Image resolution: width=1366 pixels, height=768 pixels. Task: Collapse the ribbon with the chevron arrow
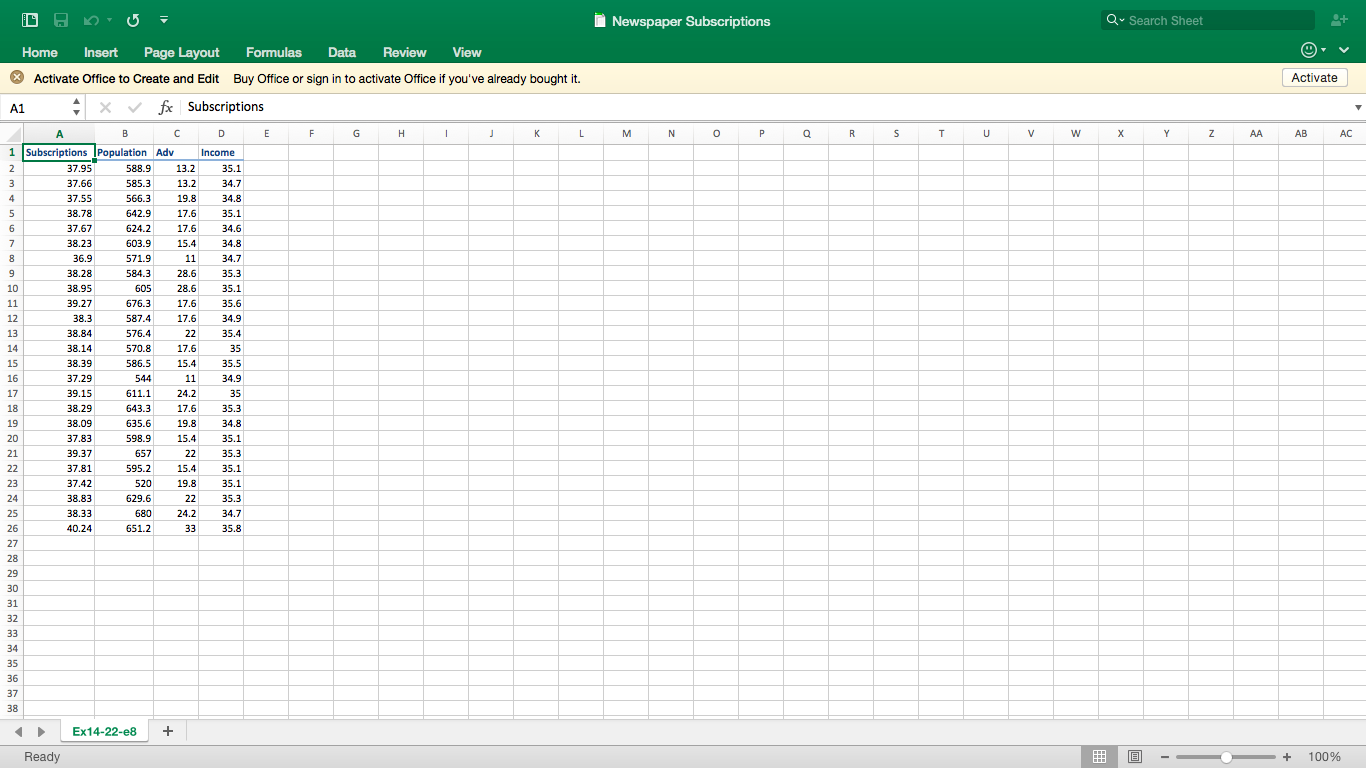pos(1344,48)
